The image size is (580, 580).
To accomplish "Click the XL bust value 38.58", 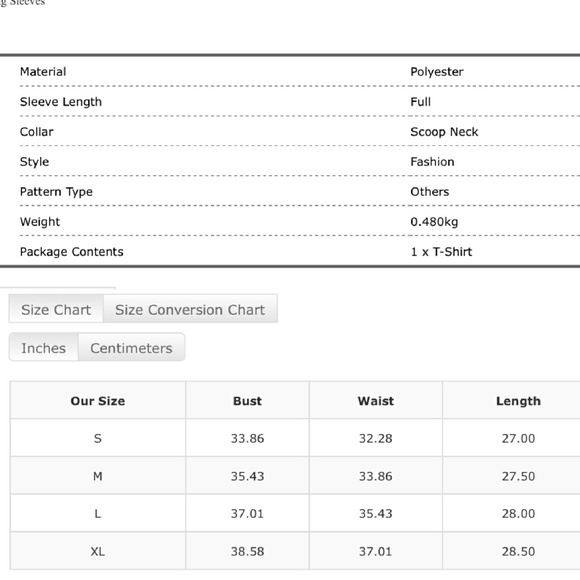I will click(247, 551).
